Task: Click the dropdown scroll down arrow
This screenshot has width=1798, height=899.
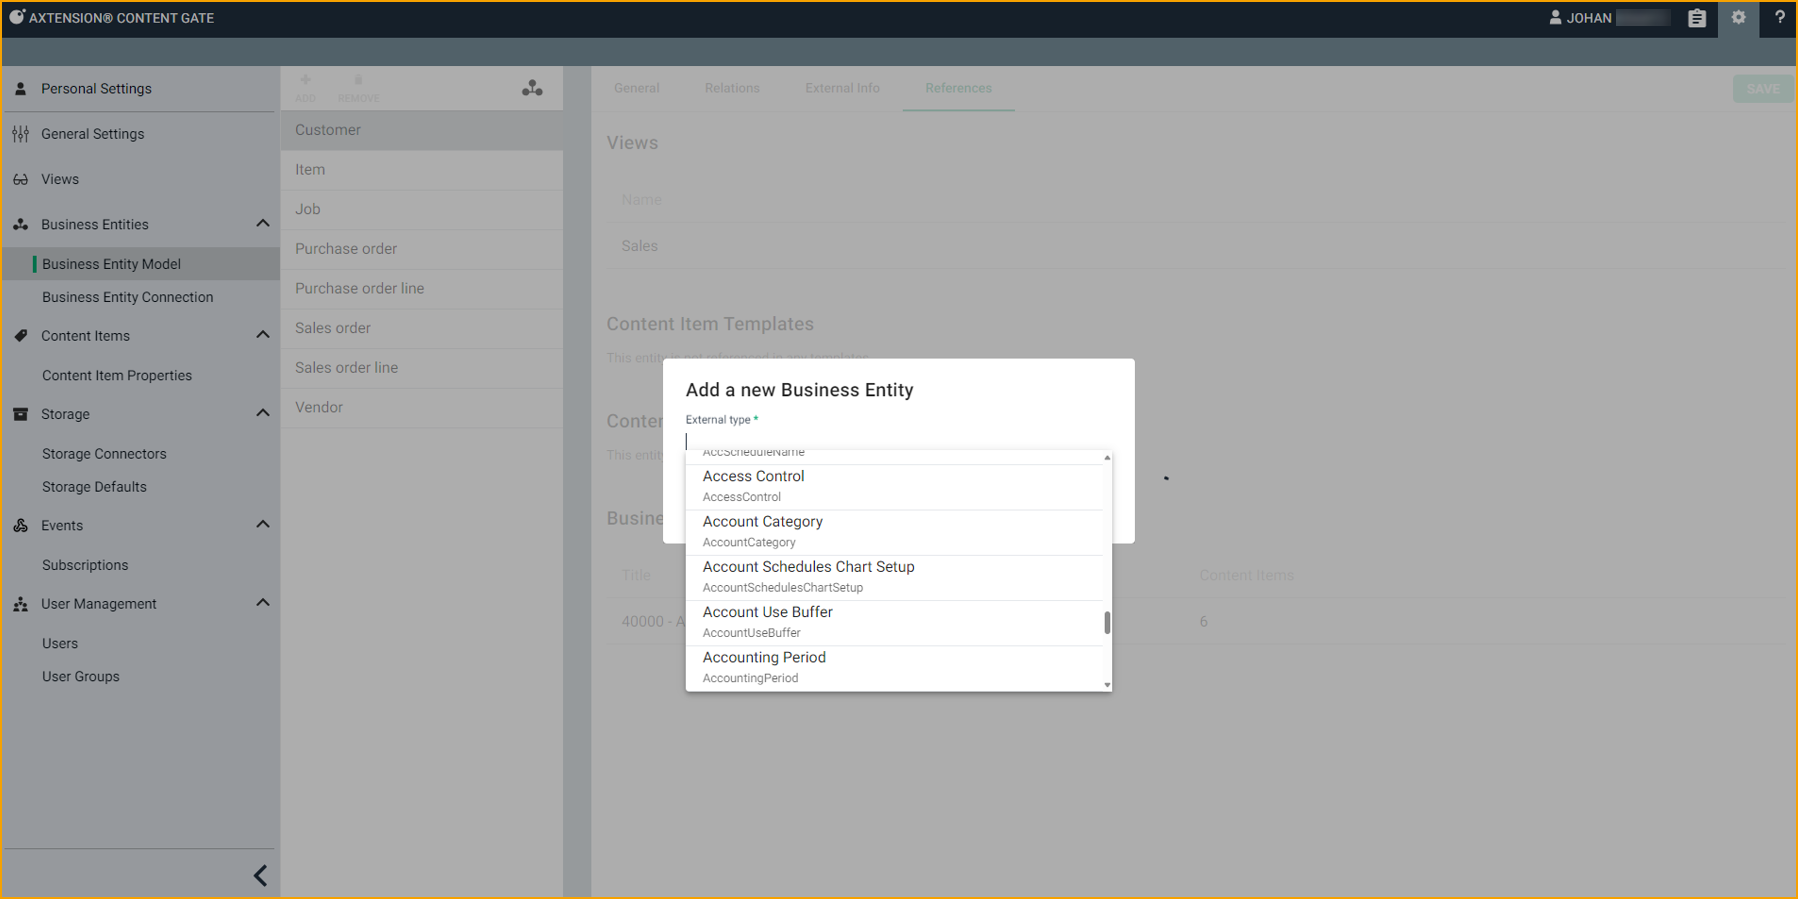Action: click(1107, 685)
